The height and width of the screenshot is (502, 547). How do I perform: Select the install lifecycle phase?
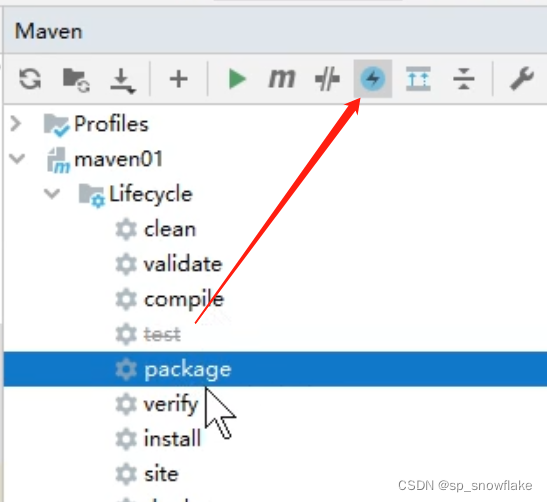172,439
